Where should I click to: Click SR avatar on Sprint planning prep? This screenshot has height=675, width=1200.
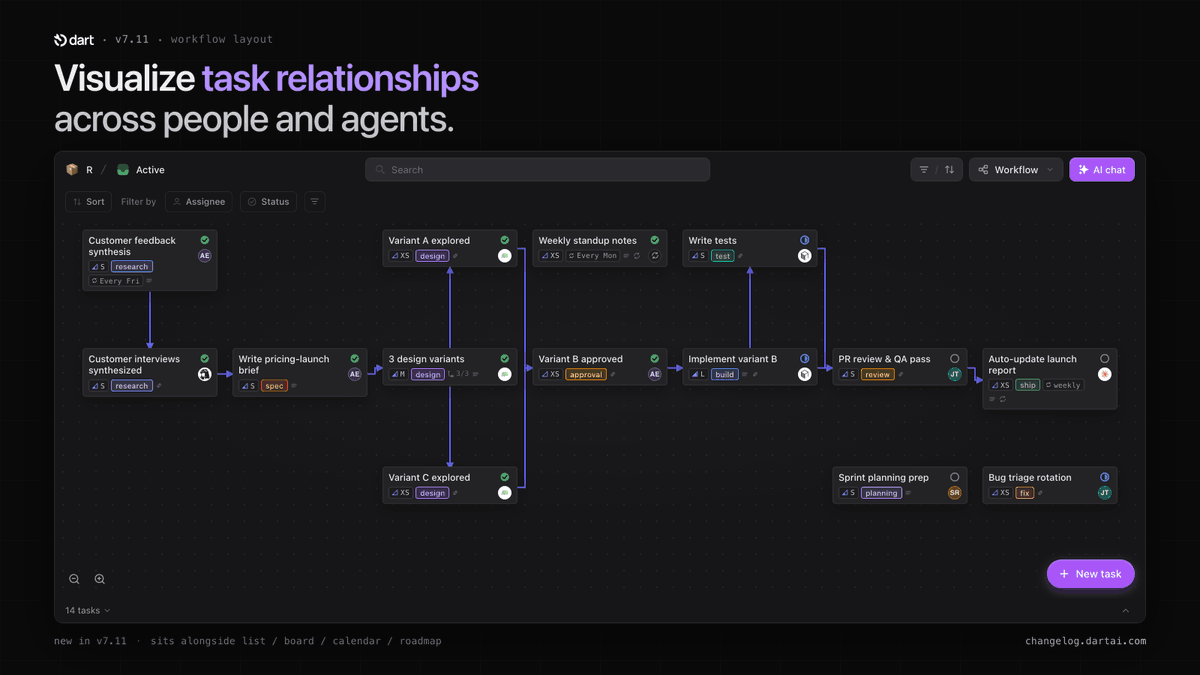(955, 493)
